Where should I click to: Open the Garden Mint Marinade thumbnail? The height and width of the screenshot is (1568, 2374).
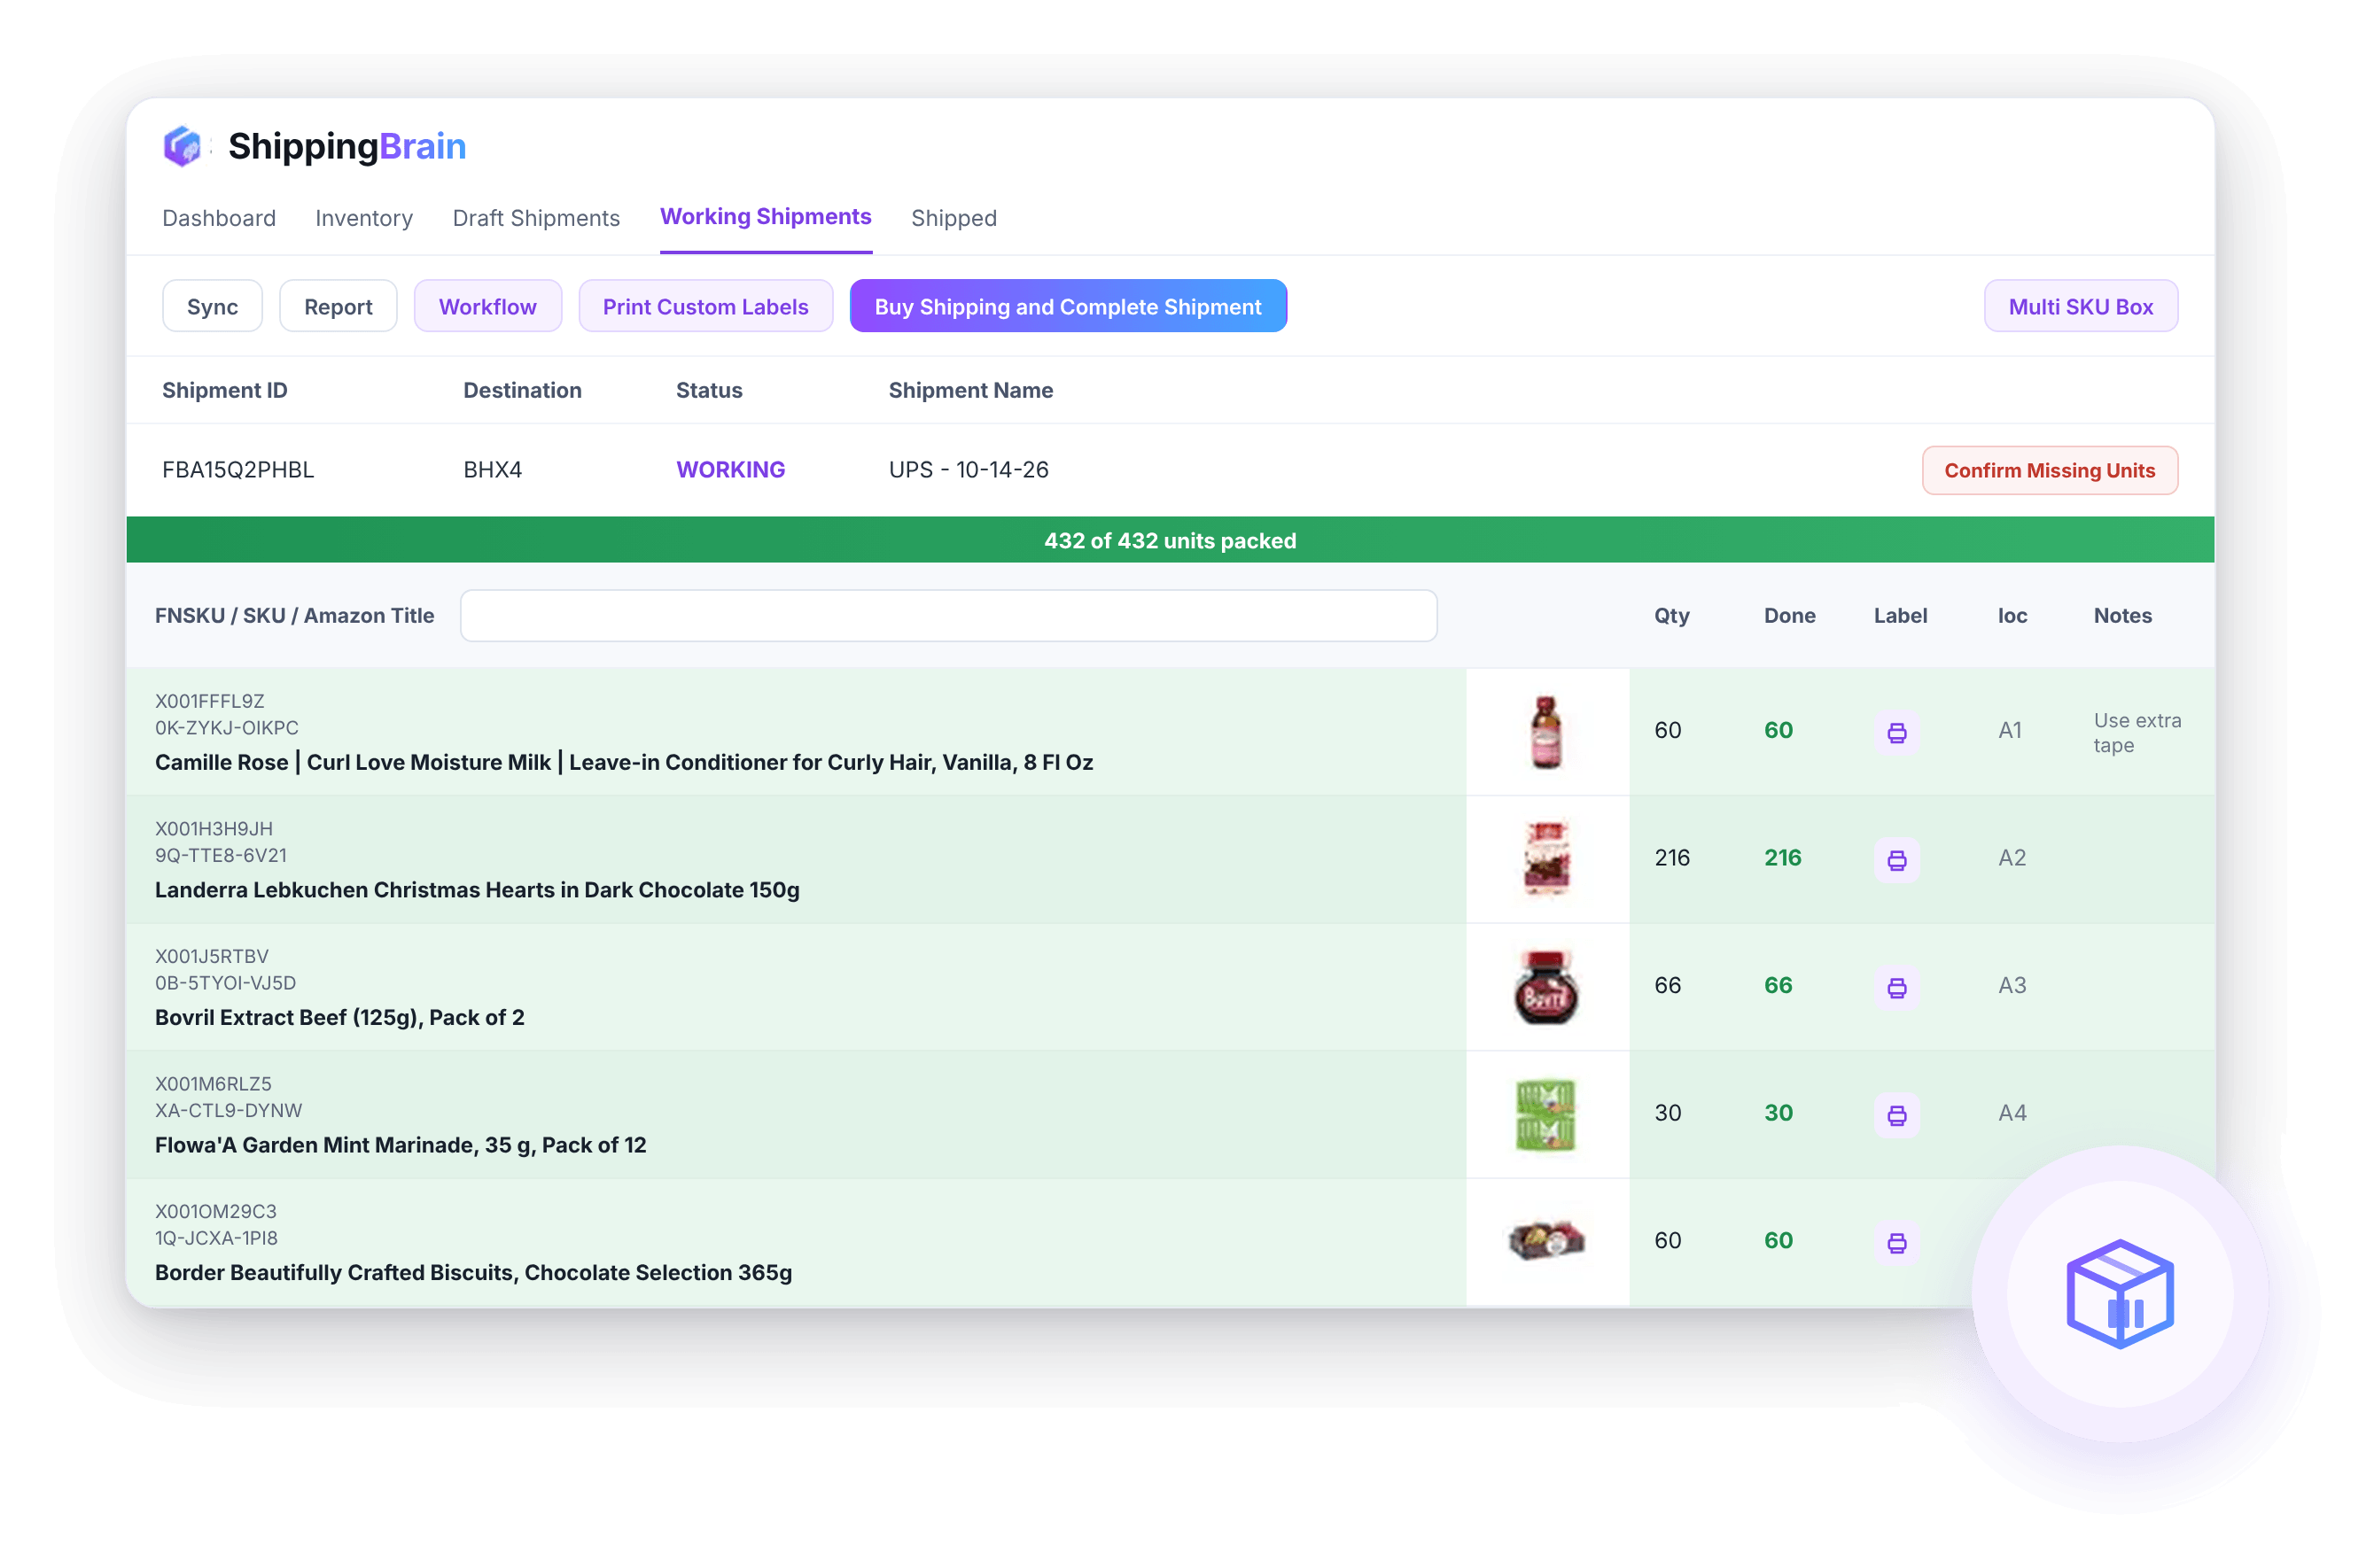pos(1546,1114)
